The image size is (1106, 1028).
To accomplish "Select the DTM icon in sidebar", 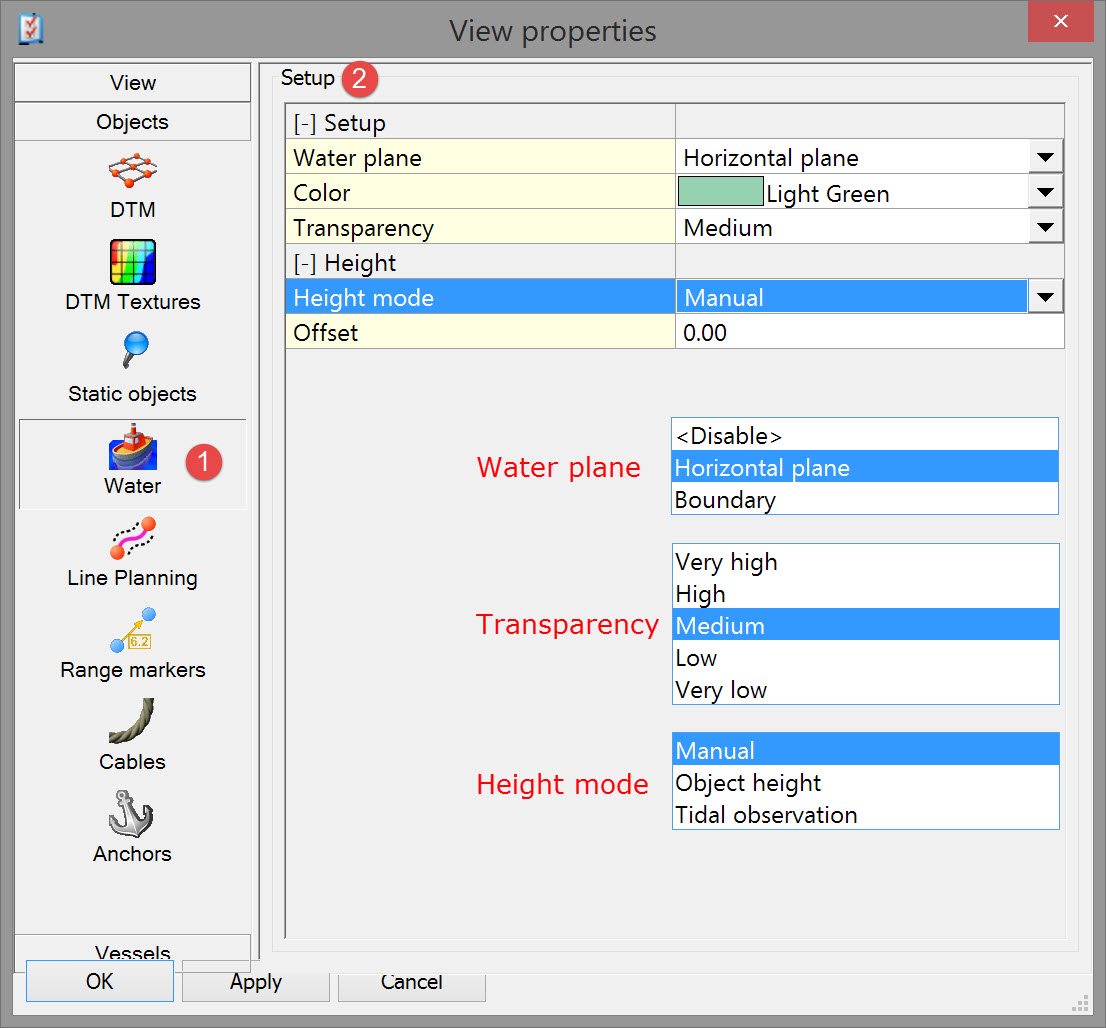I will 132,172.
